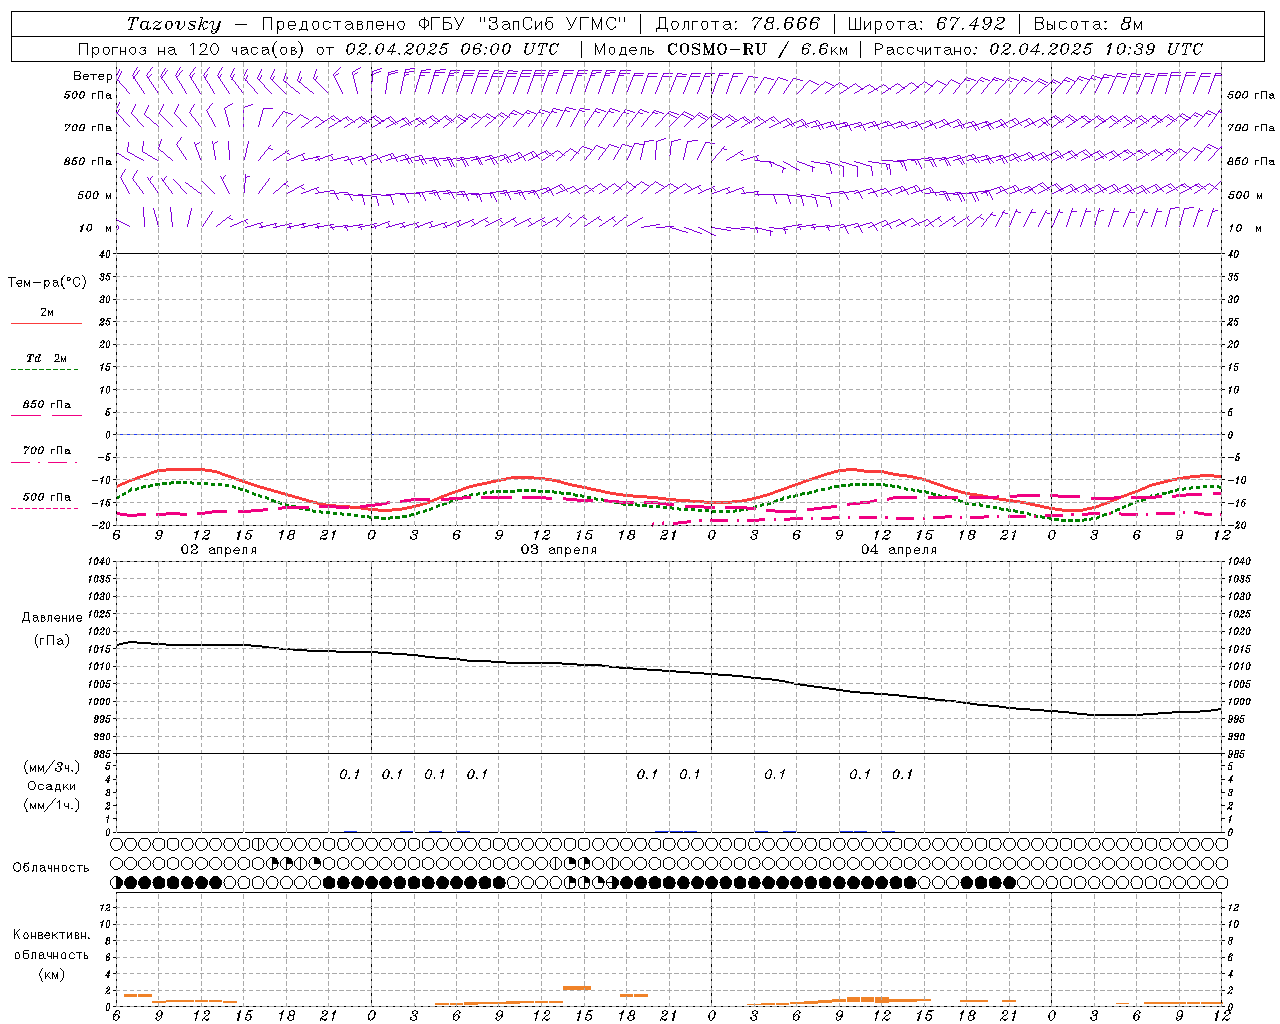1280x1024 pixels.
Task: Select the 'Долгота: 78.666' longitude value
Action: tap(738, 24)
